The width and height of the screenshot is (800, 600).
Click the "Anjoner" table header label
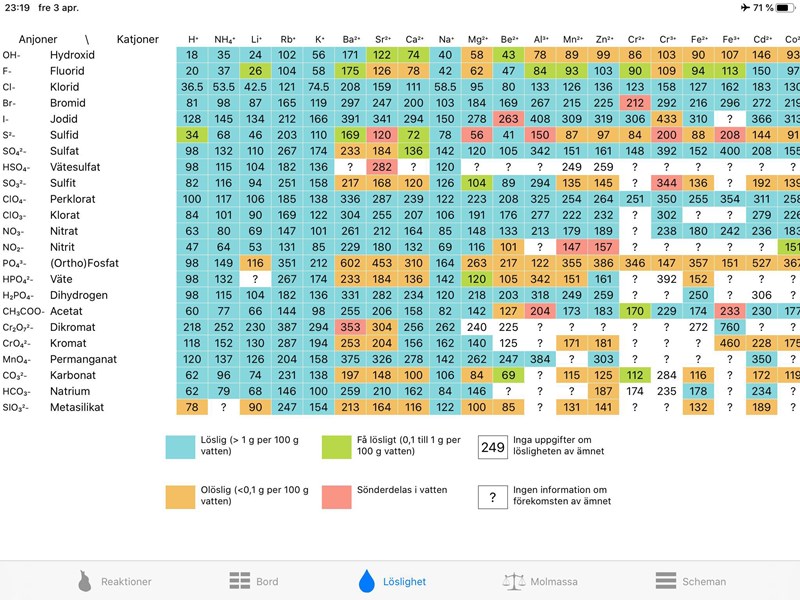(x=38, y=39)
